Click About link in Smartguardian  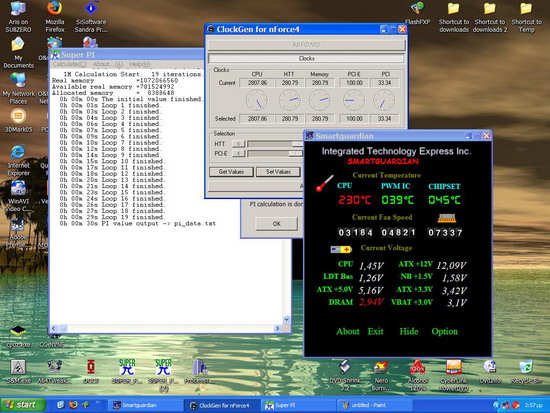[348, 331]
